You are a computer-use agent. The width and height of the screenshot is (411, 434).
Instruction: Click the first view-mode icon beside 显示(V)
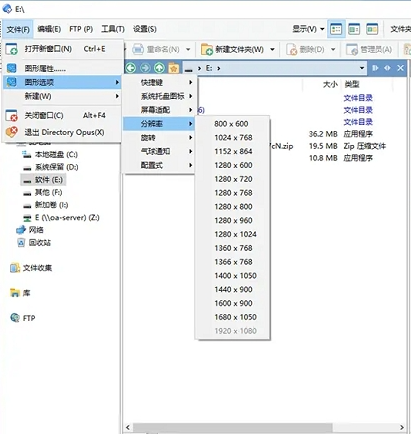pos(336,29)
